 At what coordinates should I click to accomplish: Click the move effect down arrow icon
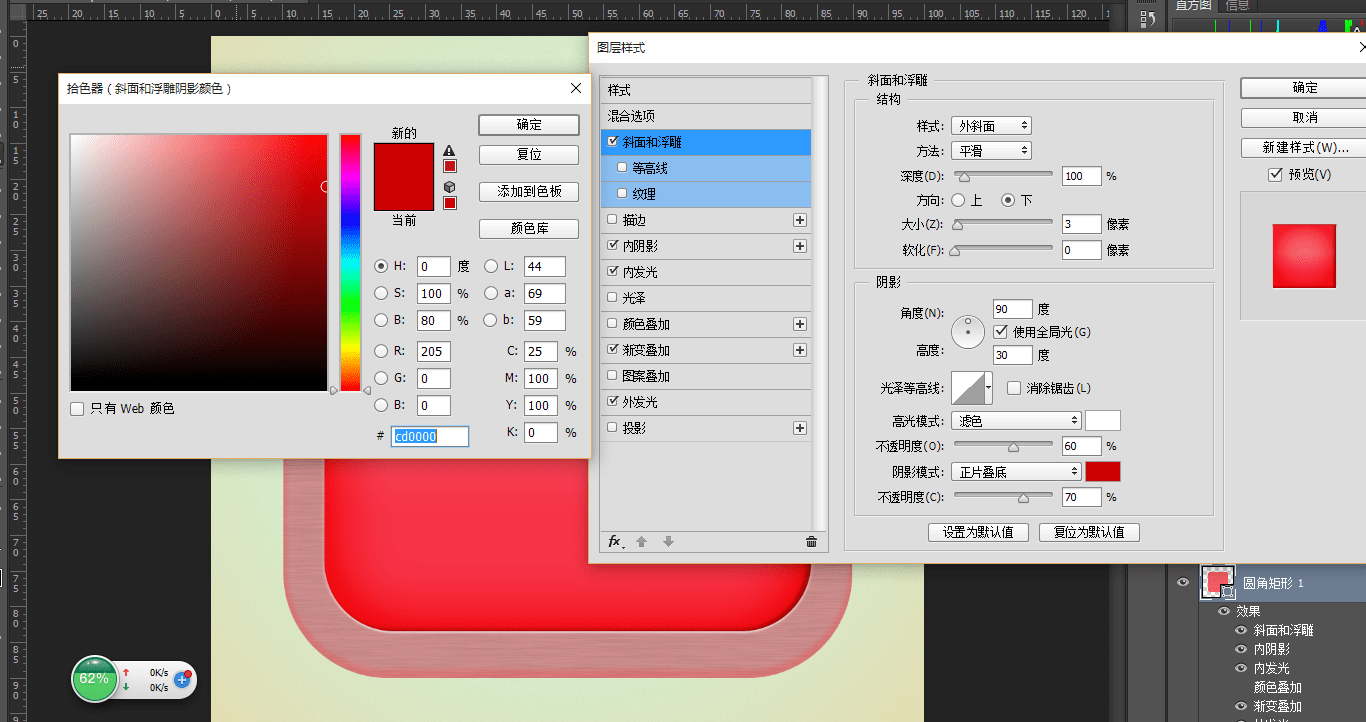[668, 542]
